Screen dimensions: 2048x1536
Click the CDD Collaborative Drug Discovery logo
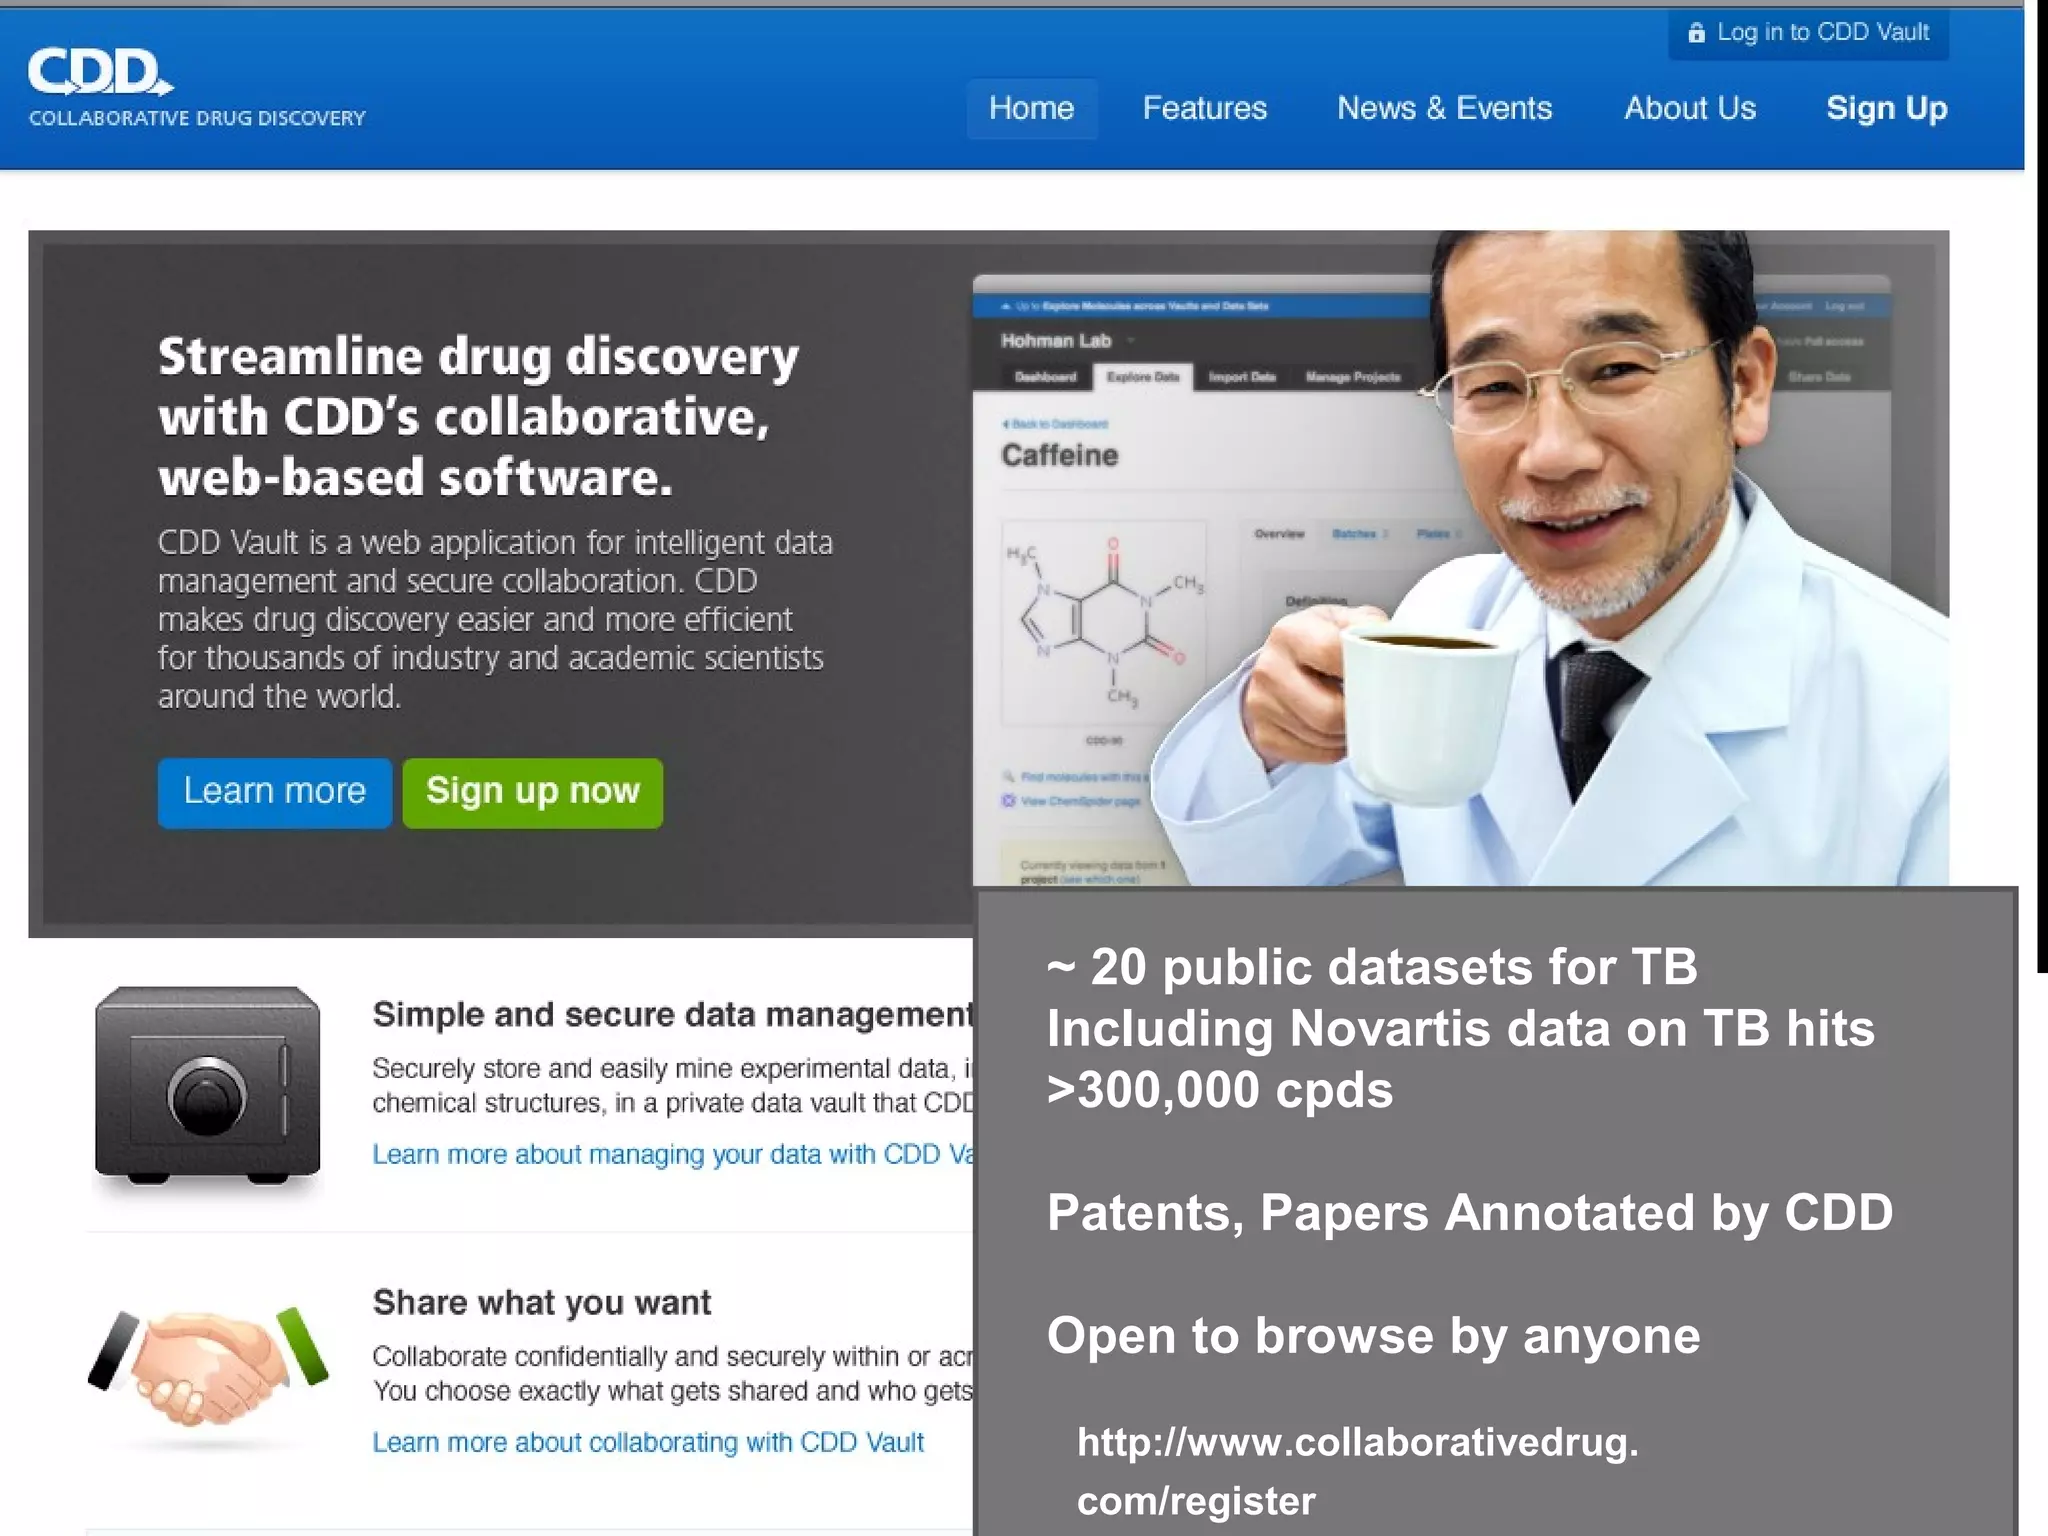[196, 88]
